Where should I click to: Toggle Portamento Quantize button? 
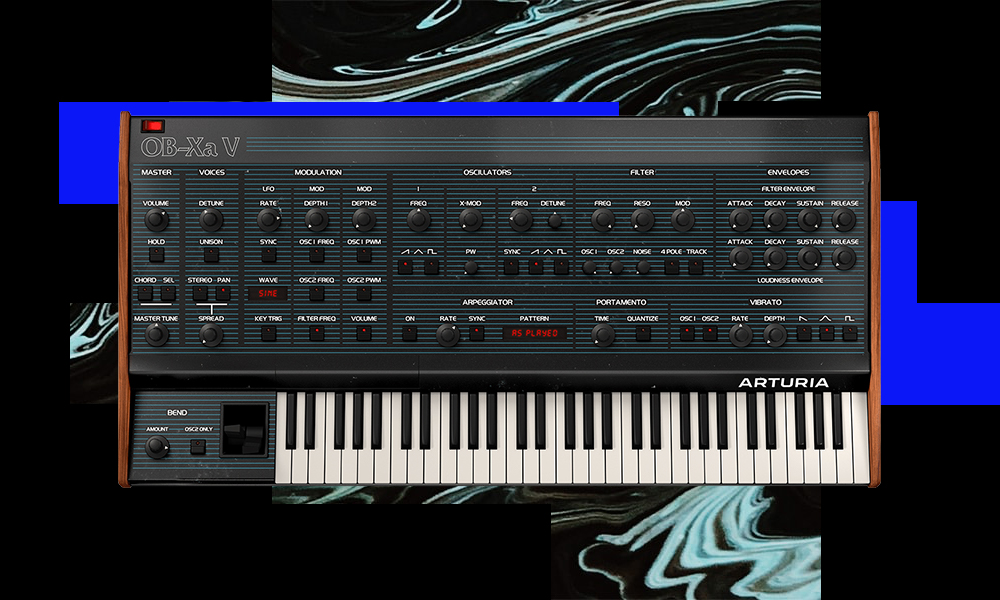point(642,333)
